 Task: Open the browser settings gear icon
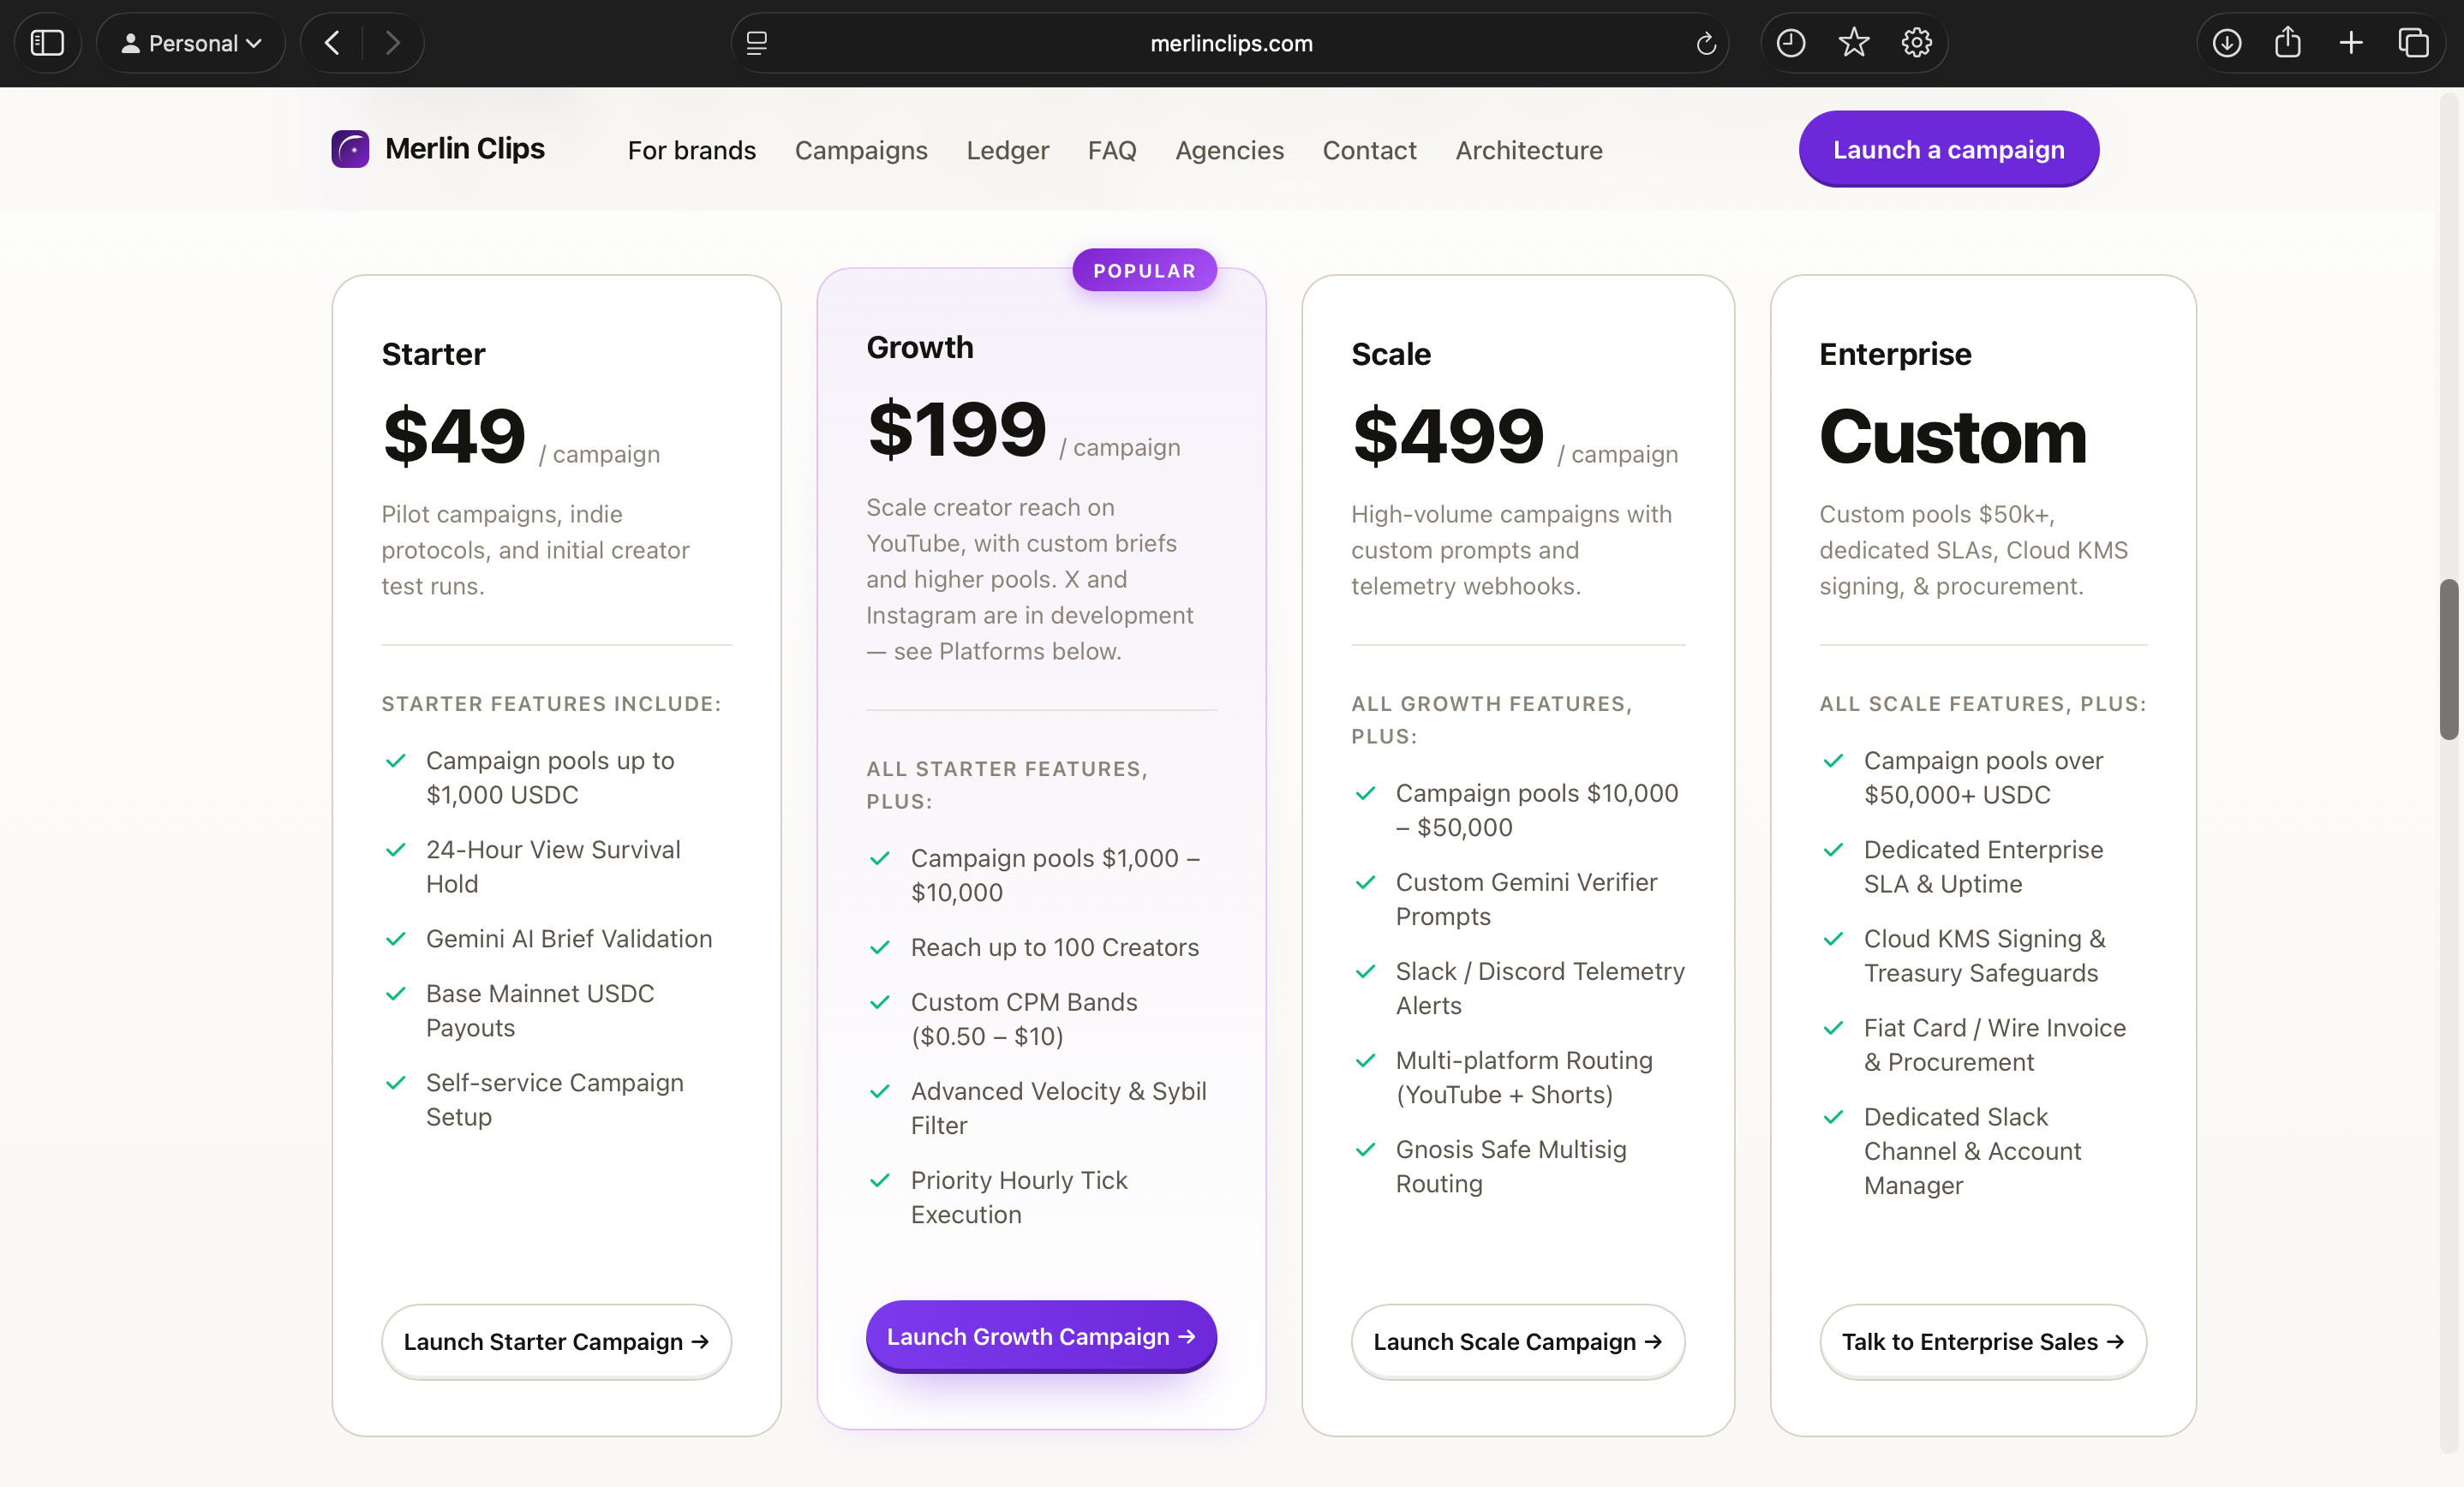pyautogui.click(x=1916, y=43)
